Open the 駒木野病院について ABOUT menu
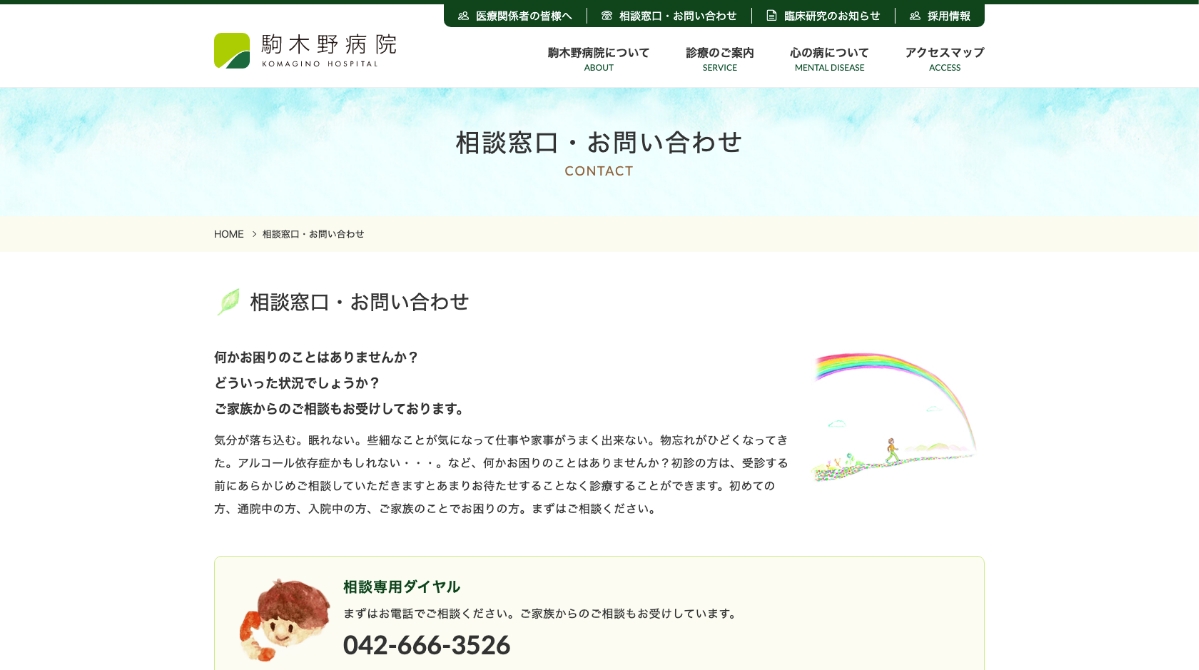This screenshot has height=670, width=1199. (x=598, y=59)
